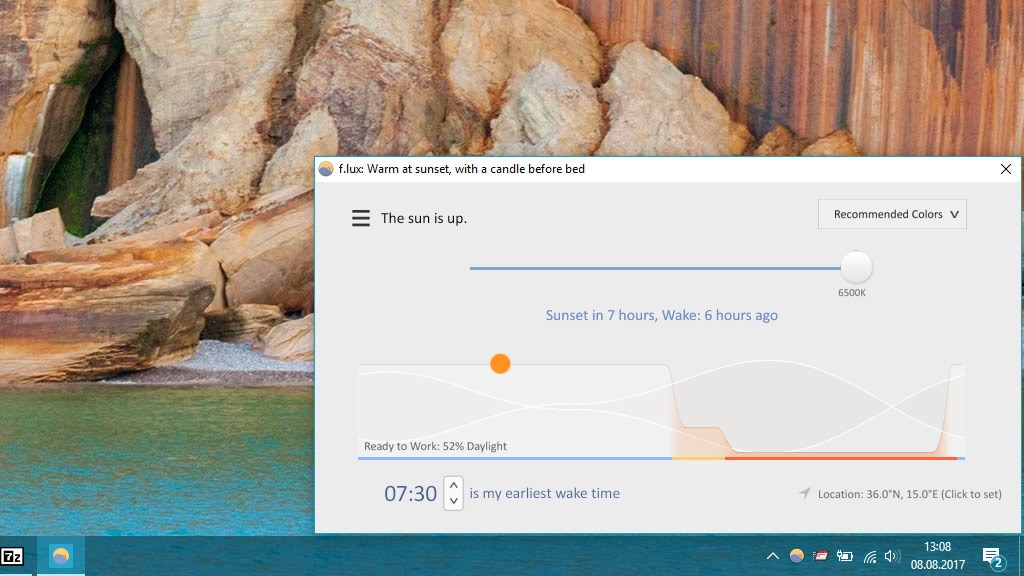
Task: Show hidden system tray icons
Action: tap(773, 556)
